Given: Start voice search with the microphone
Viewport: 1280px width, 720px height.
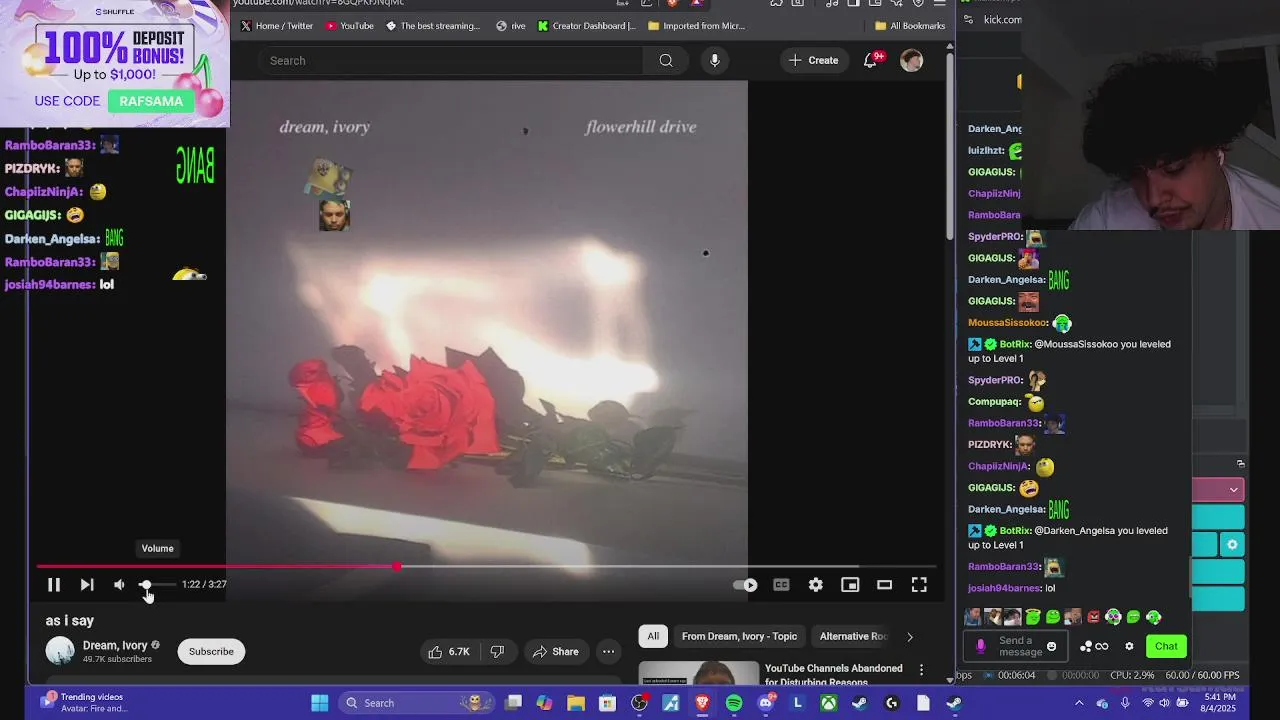Looking at the screenshot, I should [714, 61].
